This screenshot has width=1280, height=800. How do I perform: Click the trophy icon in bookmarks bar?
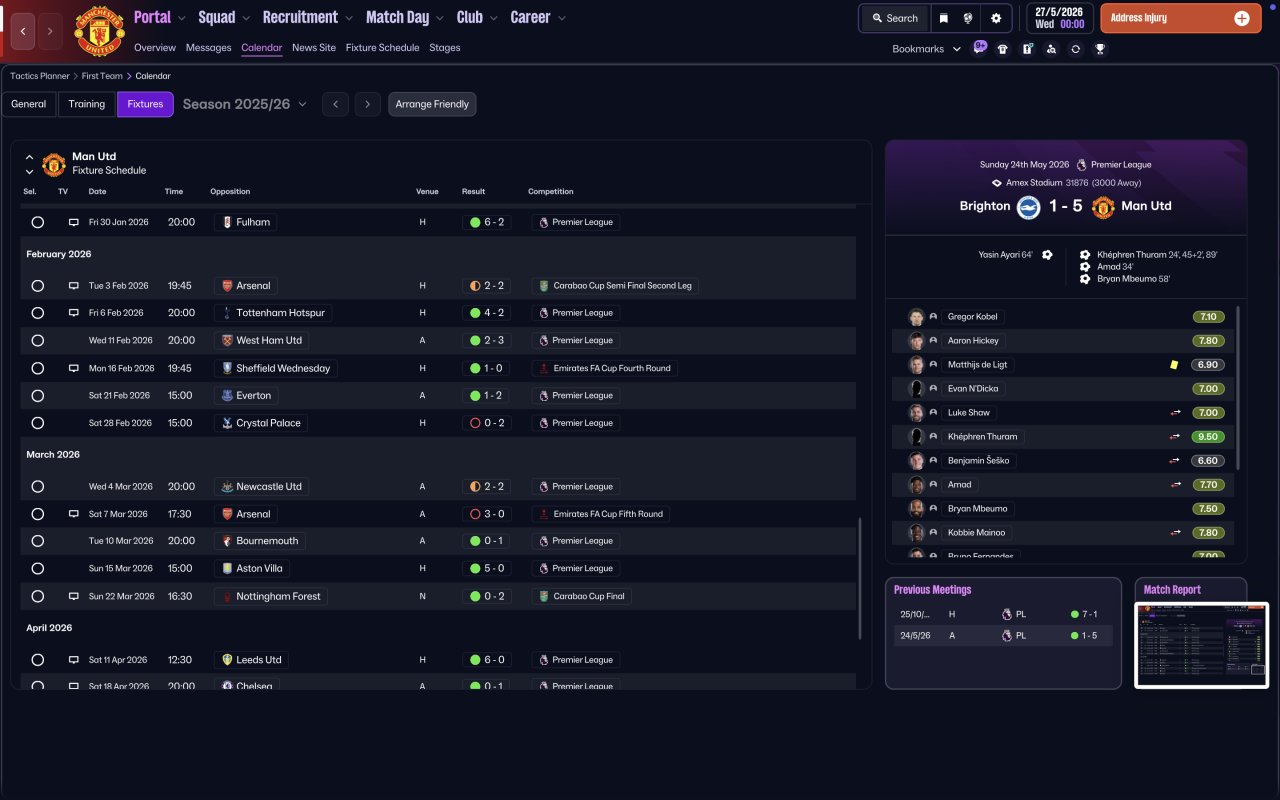click(1100, 49)
